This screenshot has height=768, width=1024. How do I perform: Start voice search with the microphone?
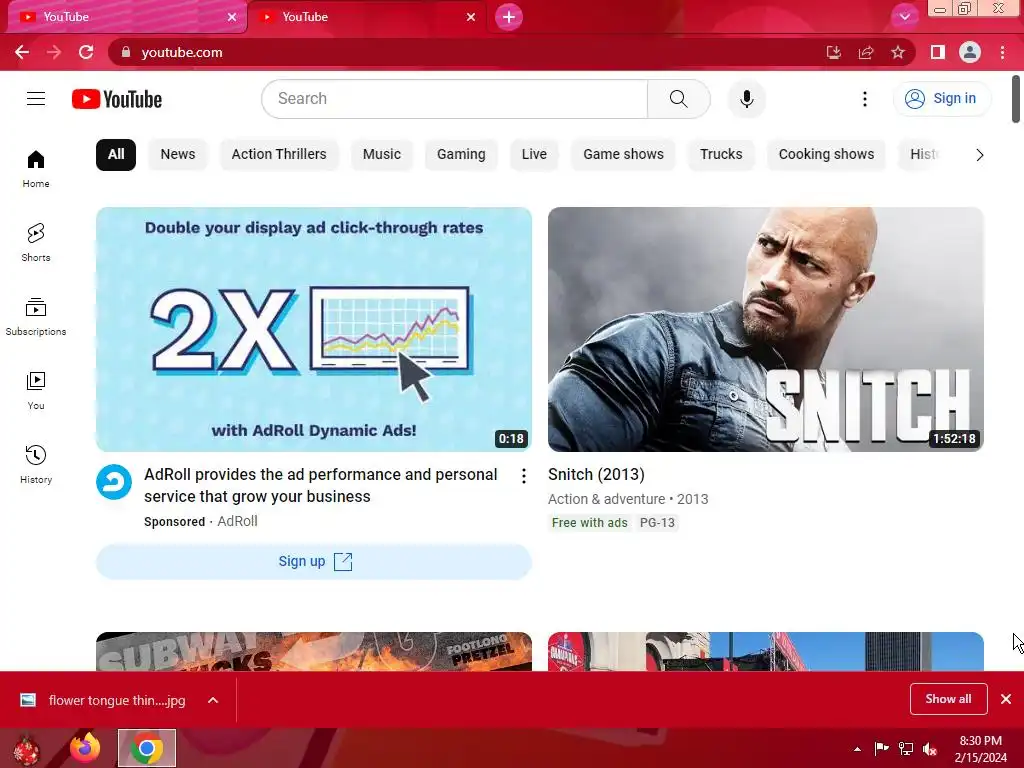pos(746,99)
